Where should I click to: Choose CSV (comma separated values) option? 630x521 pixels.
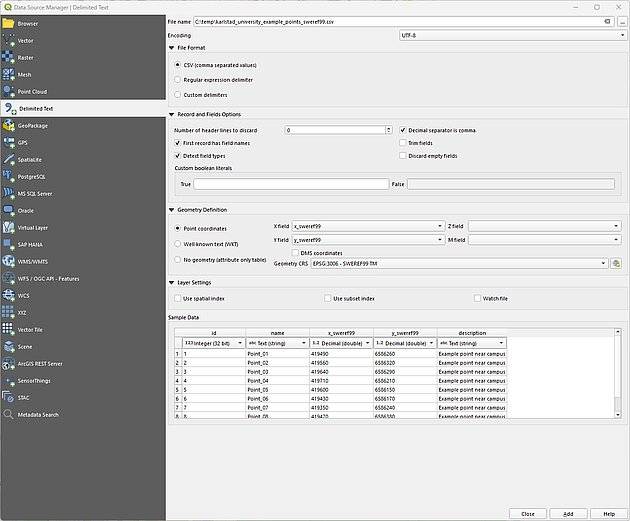pos(177,65)
